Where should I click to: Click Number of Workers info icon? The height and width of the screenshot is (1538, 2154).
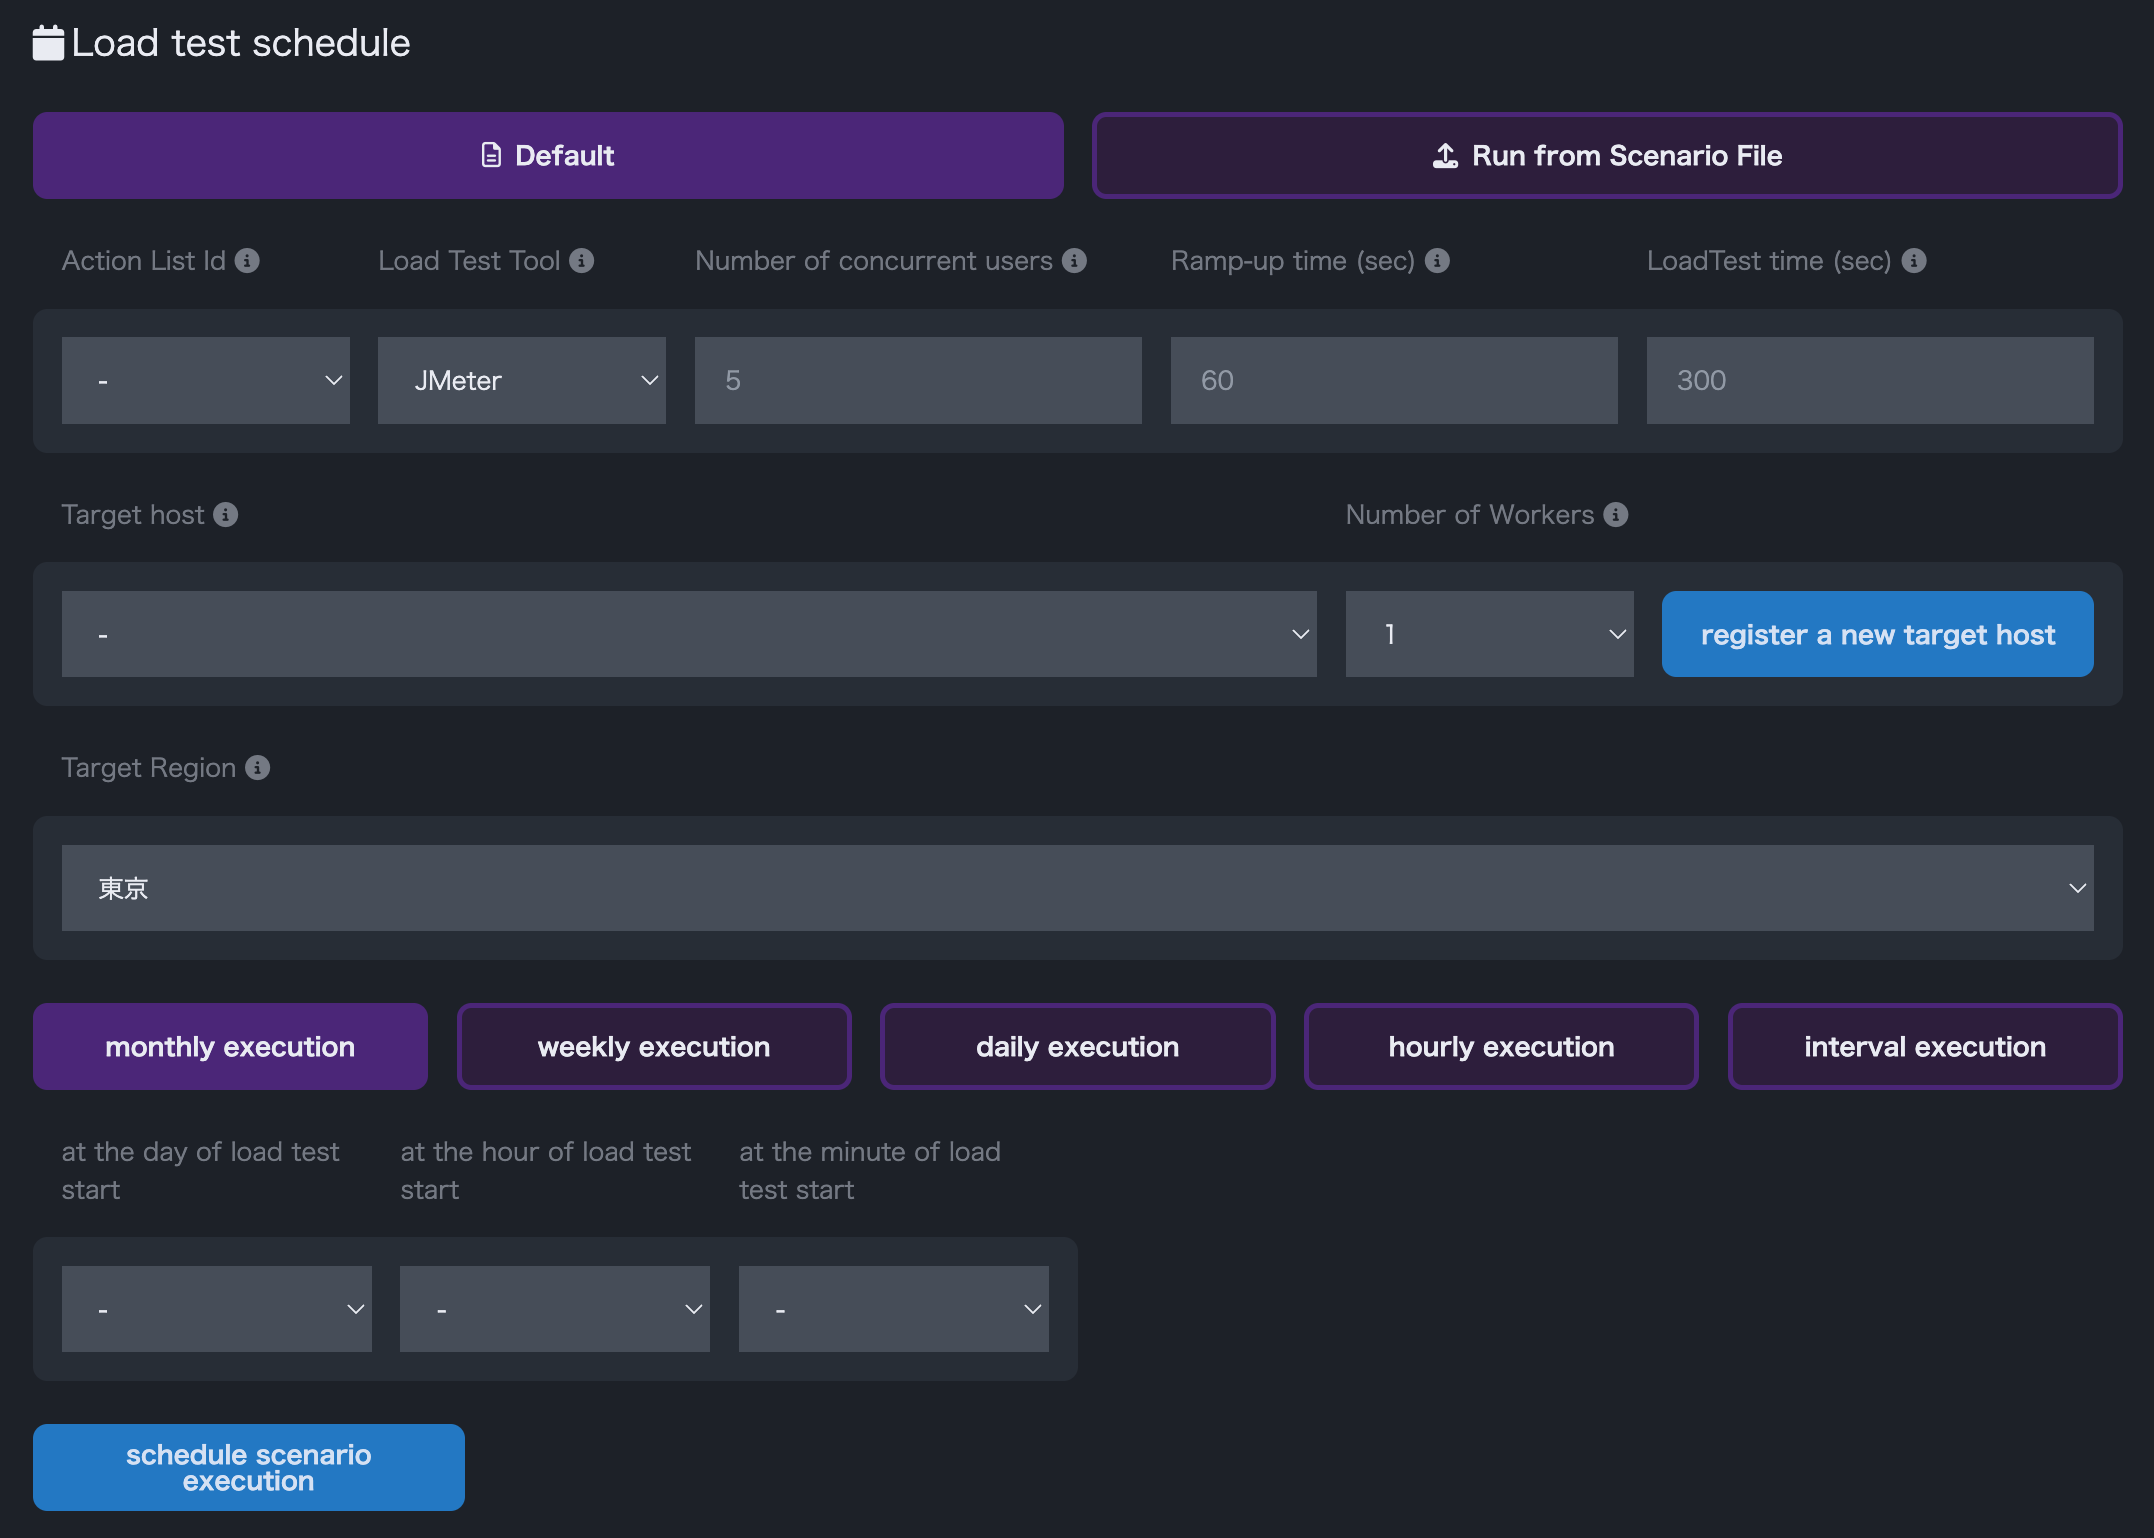click(1616, 515)
